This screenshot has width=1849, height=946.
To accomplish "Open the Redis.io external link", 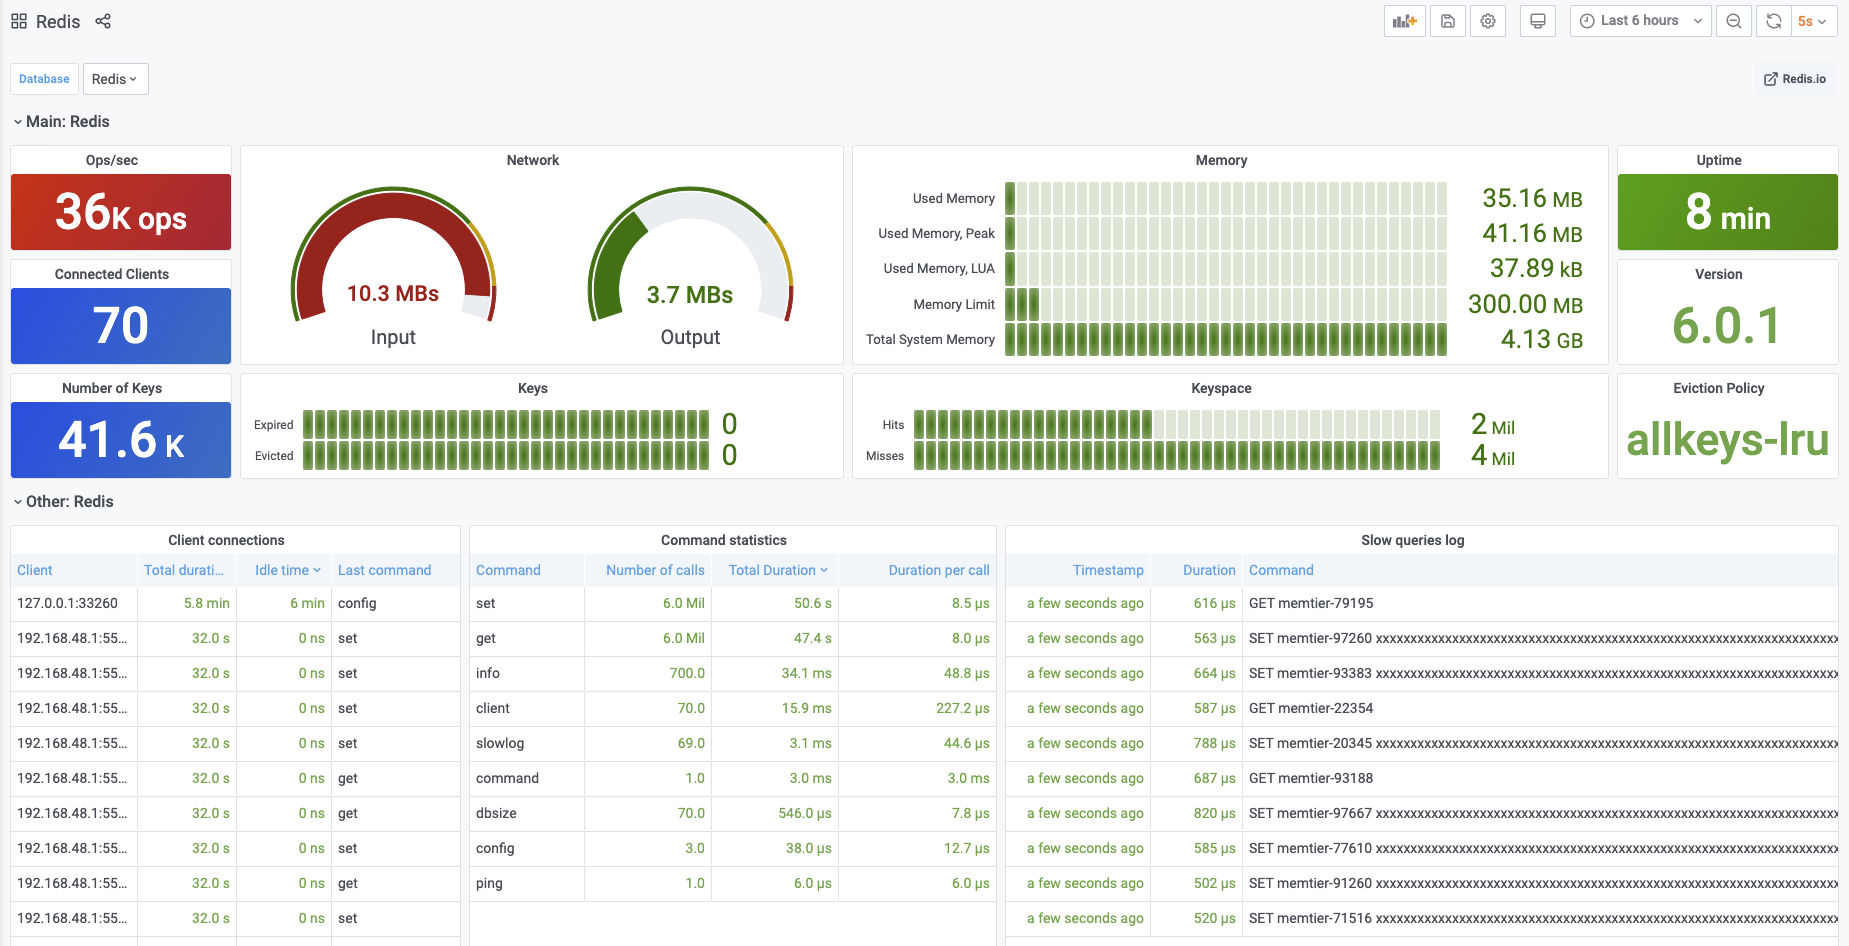I will pos(1795,79).
